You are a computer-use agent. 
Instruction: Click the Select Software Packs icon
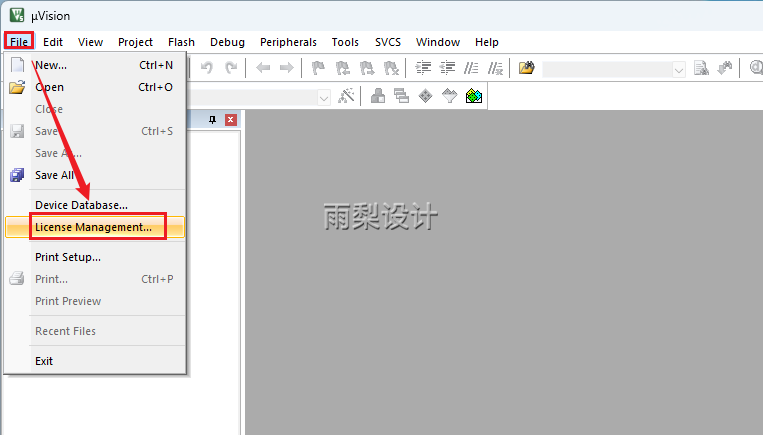[x=450, y=96]
